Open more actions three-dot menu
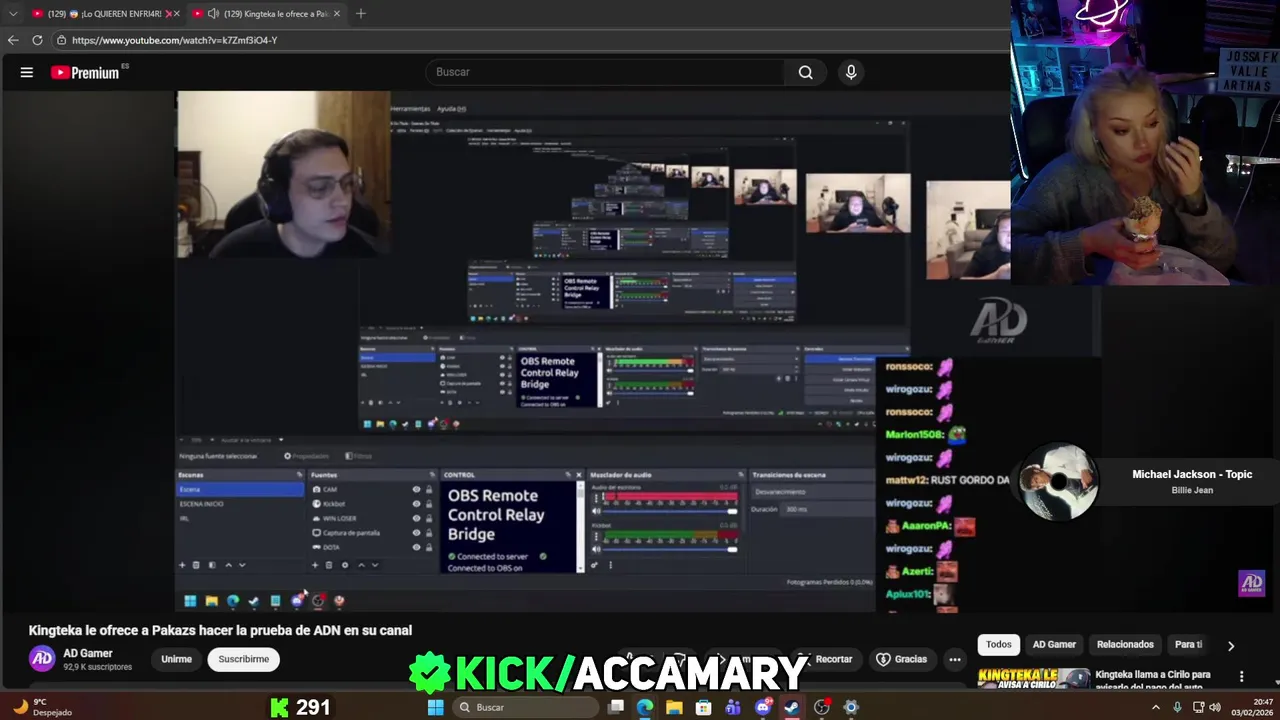Image resolution: width=1280 pixels, height=720 pixels. click(x=955, y=659)
